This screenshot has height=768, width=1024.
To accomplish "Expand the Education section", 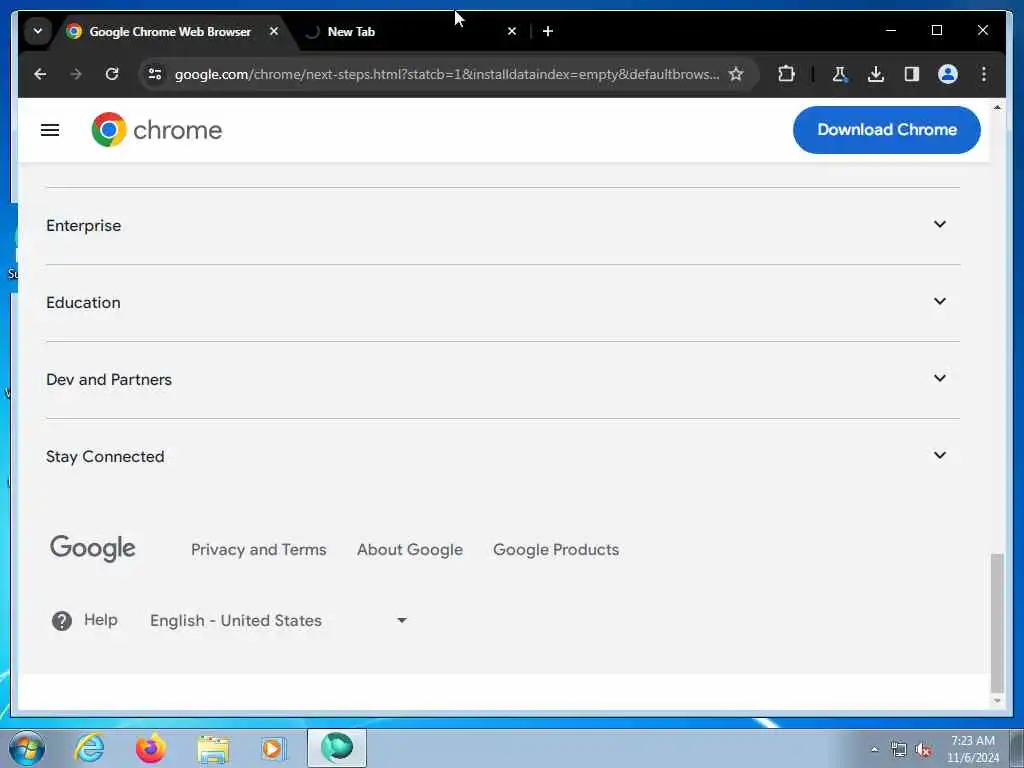I will pos(502,302).
